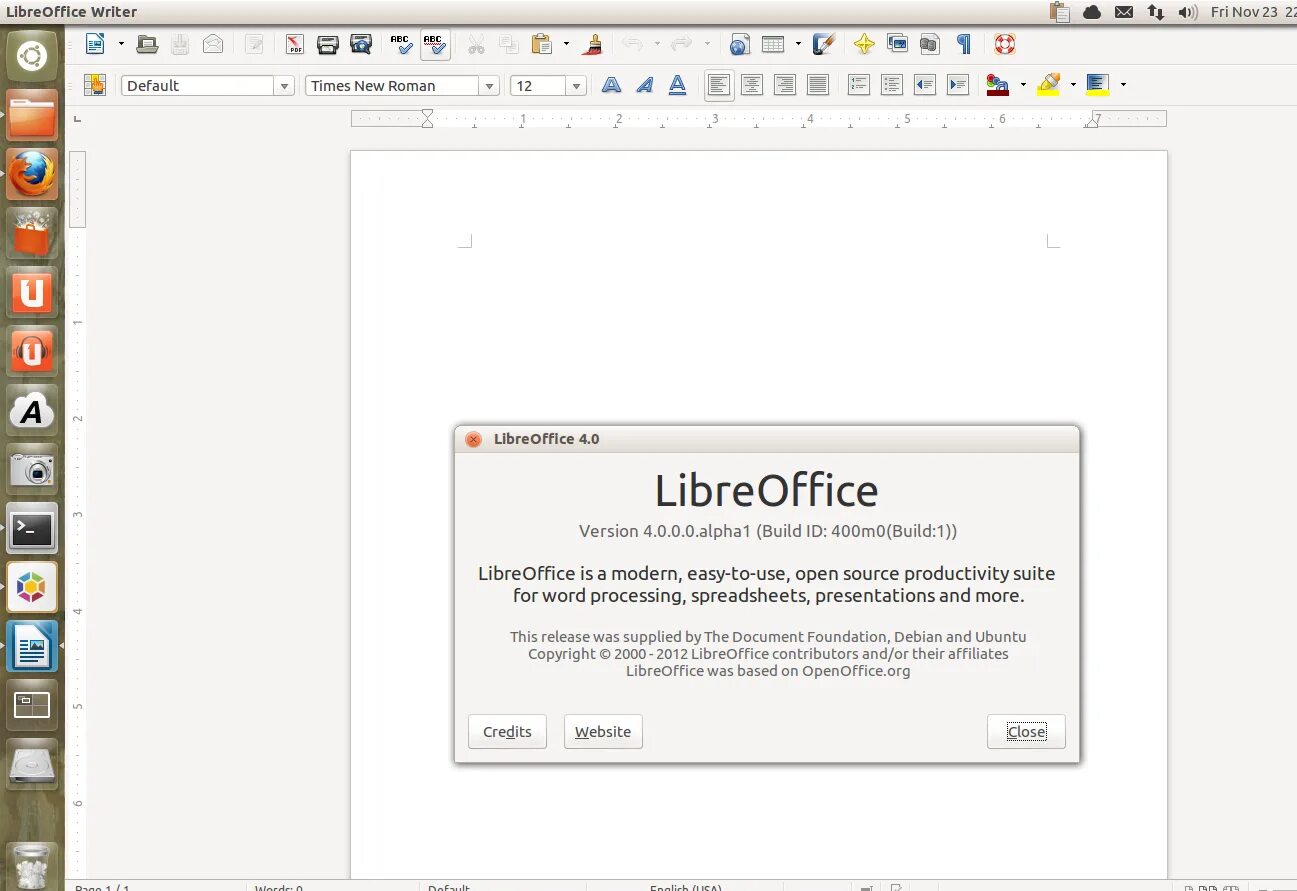Toggle Bold formatting

[x=611, y=85]
